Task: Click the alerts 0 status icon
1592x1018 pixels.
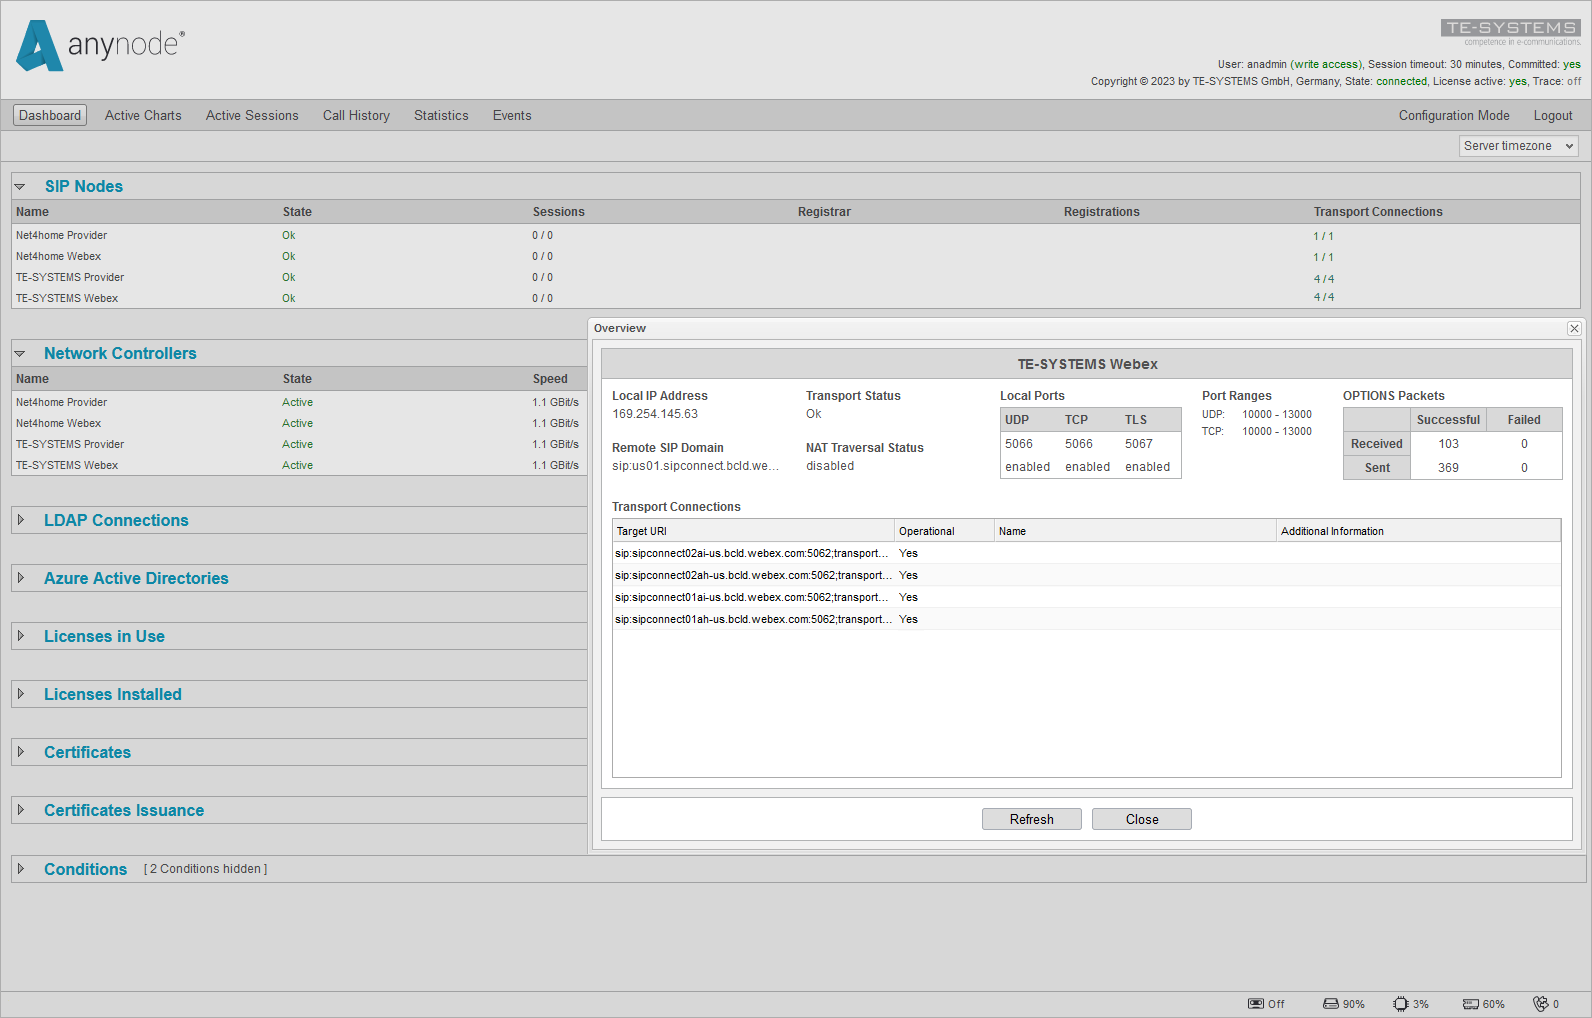Action: coord(1541,1004)
